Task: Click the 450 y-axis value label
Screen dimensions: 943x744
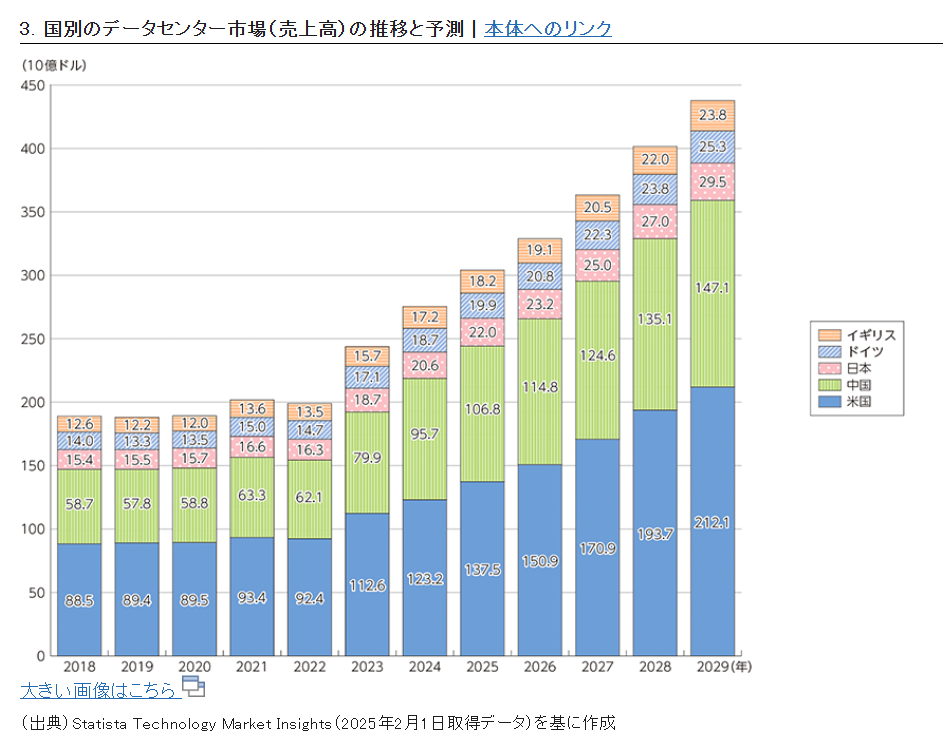Action: point(33,85)
